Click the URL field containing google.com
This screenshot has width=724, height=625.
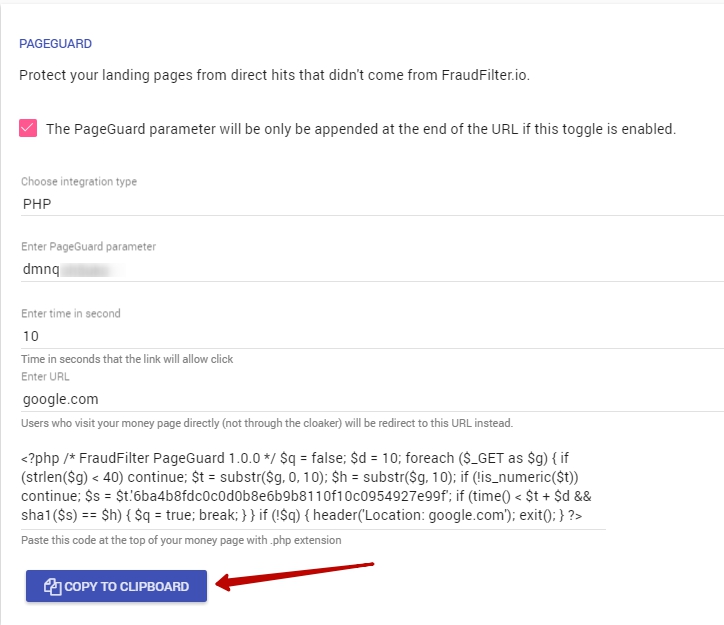point(370,398)
